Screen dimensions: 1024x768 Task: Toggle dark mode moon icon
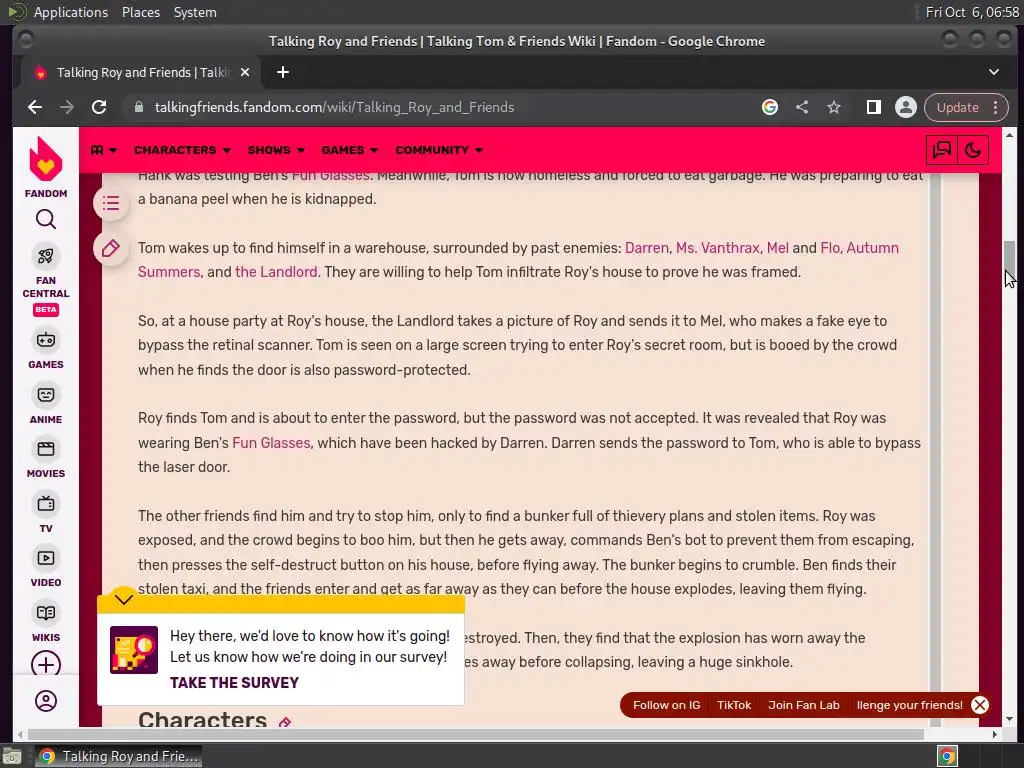tap(973, 150)
